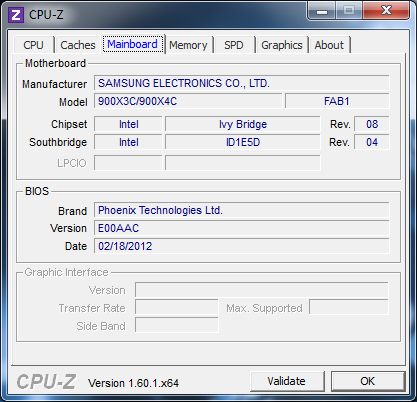Click the Validate button
The height and width of the screenshot is (402, 417).
coord(287,381)
